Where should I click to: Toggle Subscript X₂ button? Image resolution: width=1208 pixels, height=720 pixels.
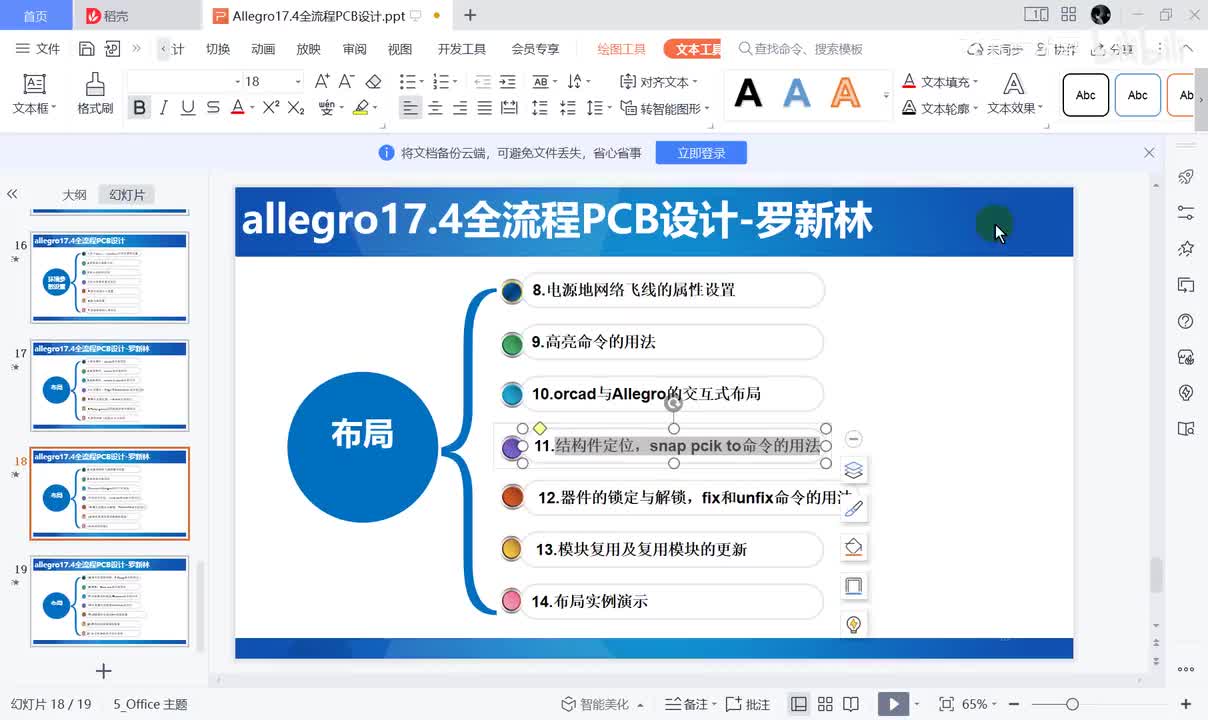pyautogui.click(x=296, y=108)
